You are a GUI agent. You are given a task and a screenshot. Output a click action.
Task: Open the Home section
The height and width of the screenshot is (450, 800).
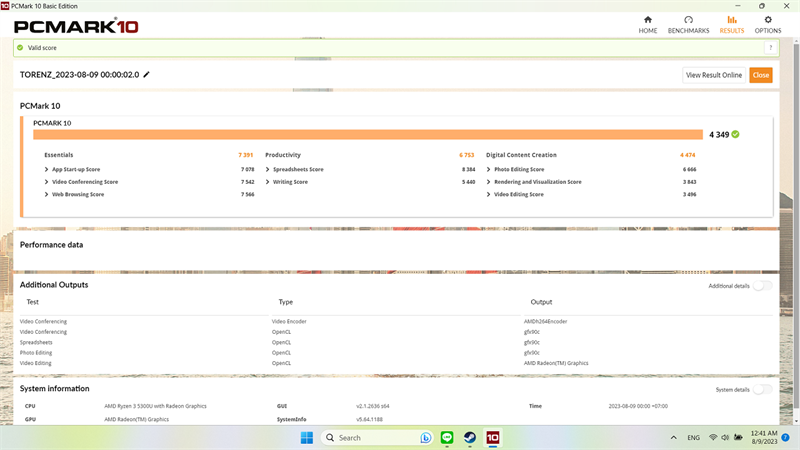coord(647,24)
